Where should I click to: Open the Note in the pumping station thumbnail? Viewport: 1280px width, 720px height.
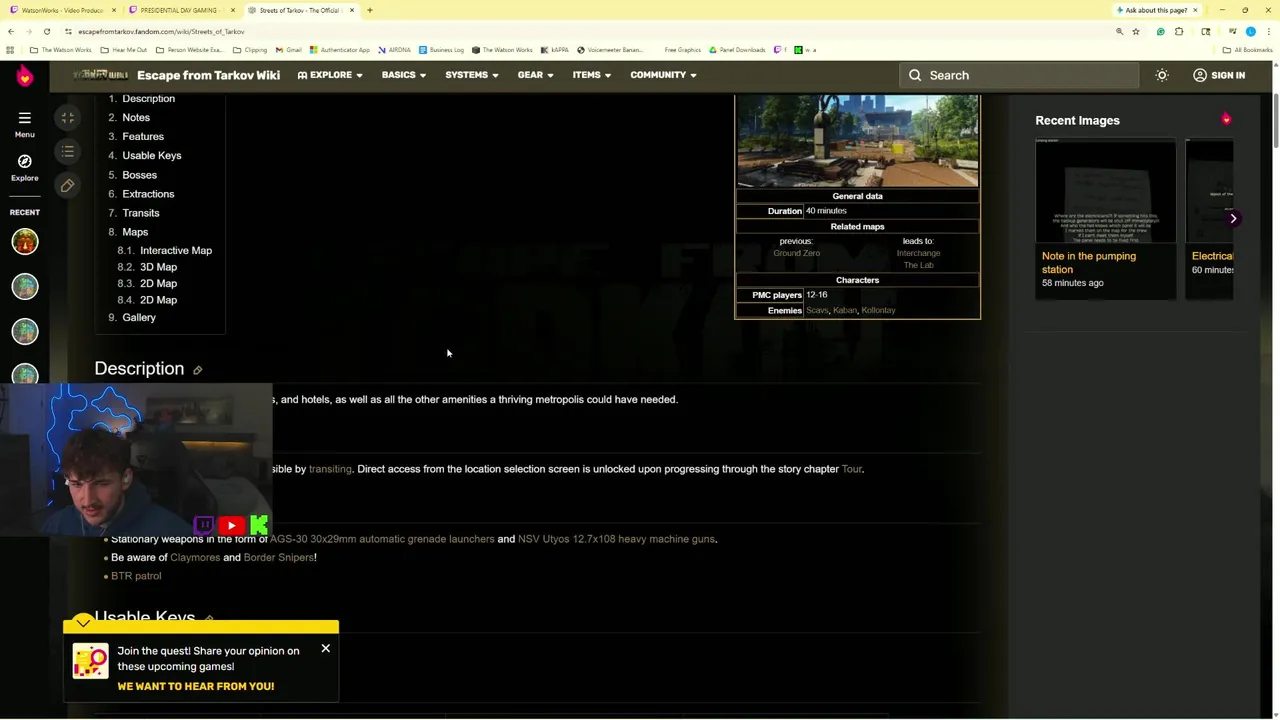1105,191
